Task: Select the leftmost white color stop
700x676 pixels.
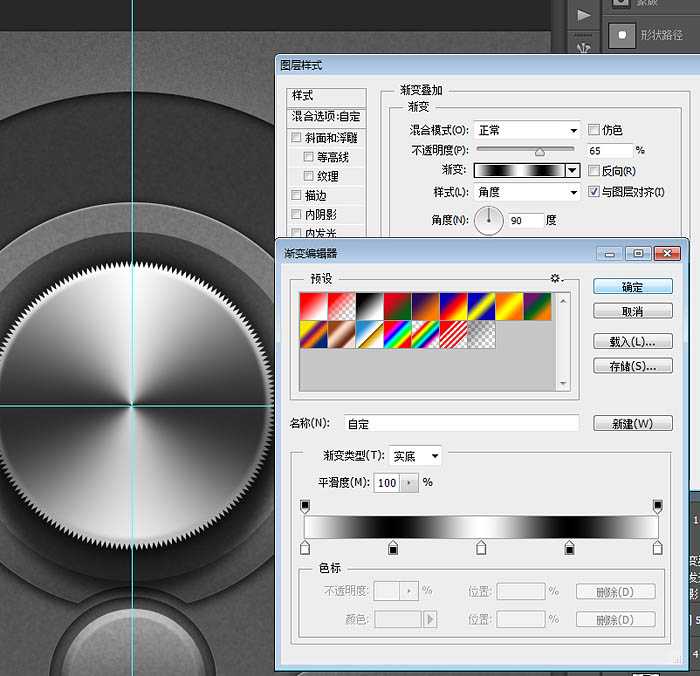Action: pos(305,547)
